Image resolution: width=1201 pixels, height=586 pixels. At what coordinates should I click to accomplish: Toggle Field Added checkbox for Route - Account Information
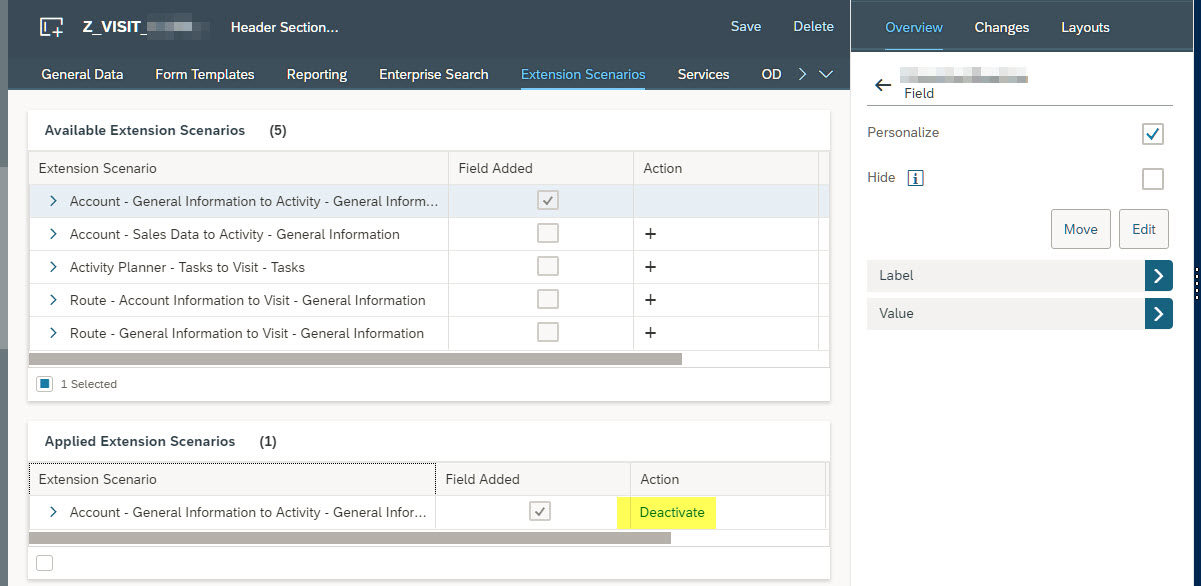[x=548, y=300]
